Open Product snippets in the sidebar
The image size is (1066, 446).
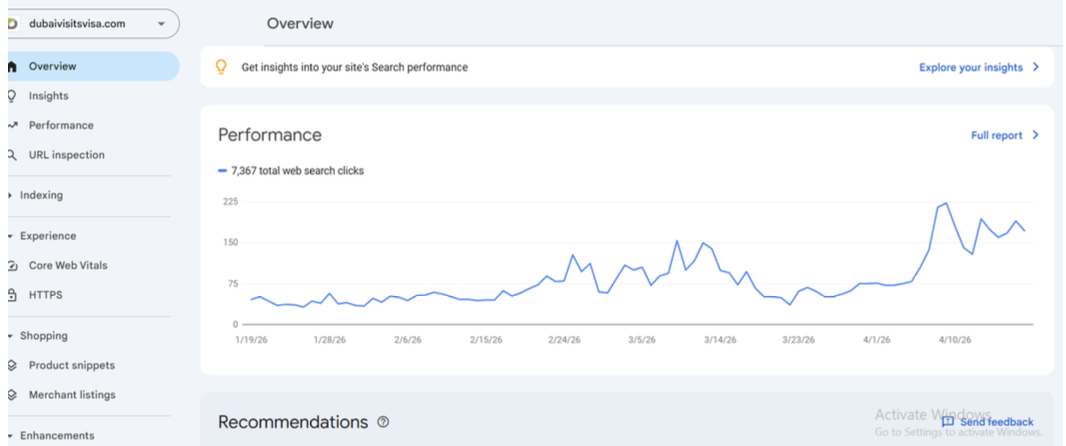tap(71, 365)
